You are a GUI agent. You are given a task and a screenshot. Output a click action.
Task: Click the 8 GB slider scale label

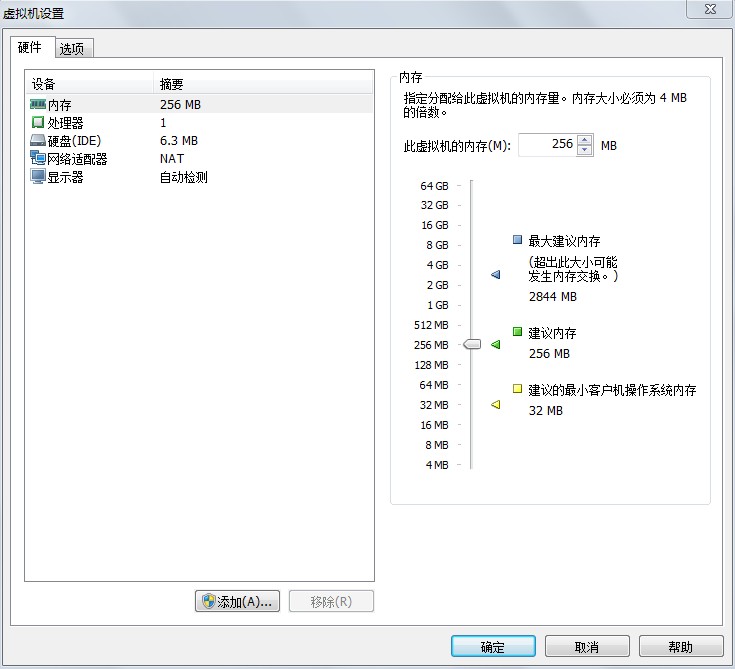point(437,245)
